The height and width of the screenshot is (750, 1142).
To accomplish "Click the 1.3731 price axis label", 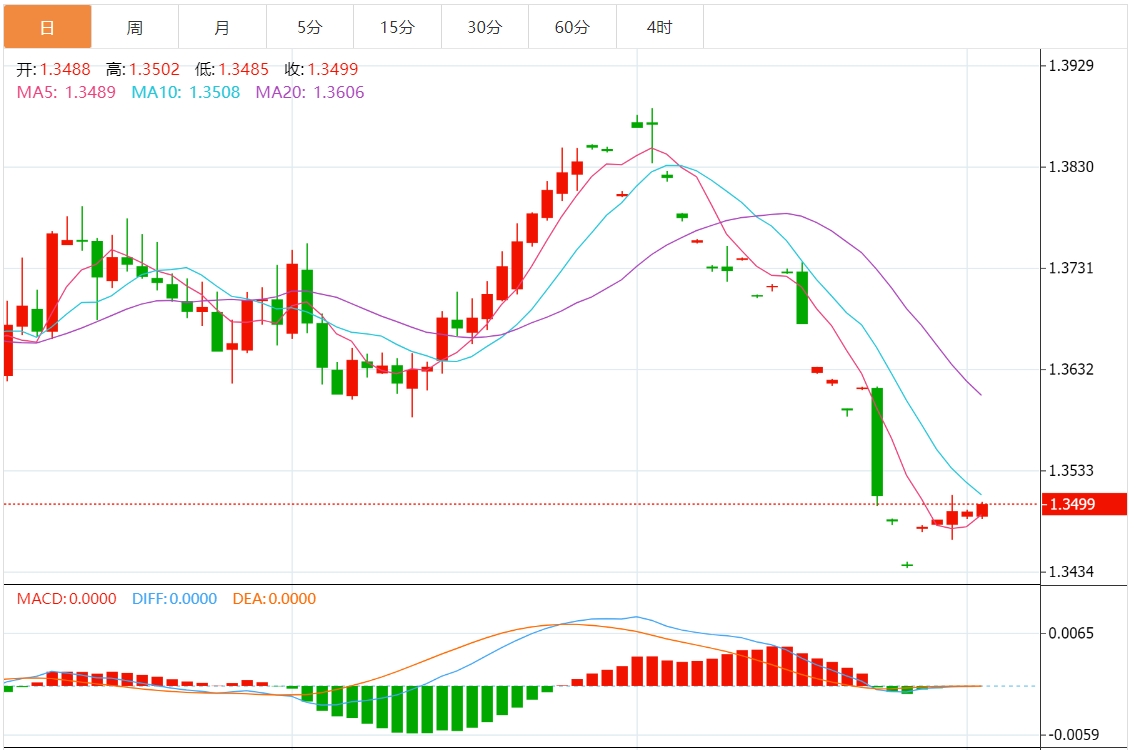I will (x=1071, y=268).
